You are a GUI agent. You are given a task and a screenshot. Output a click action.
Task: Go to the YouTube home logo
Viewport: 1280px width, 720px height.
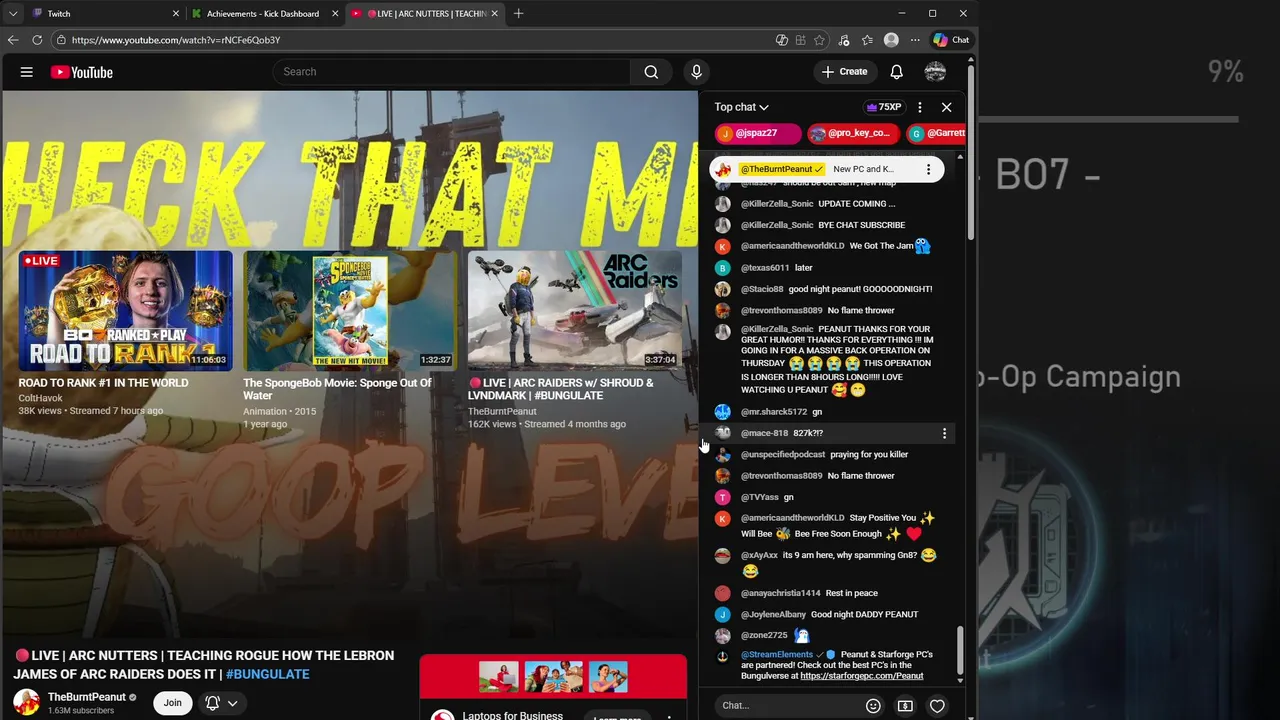82,72
